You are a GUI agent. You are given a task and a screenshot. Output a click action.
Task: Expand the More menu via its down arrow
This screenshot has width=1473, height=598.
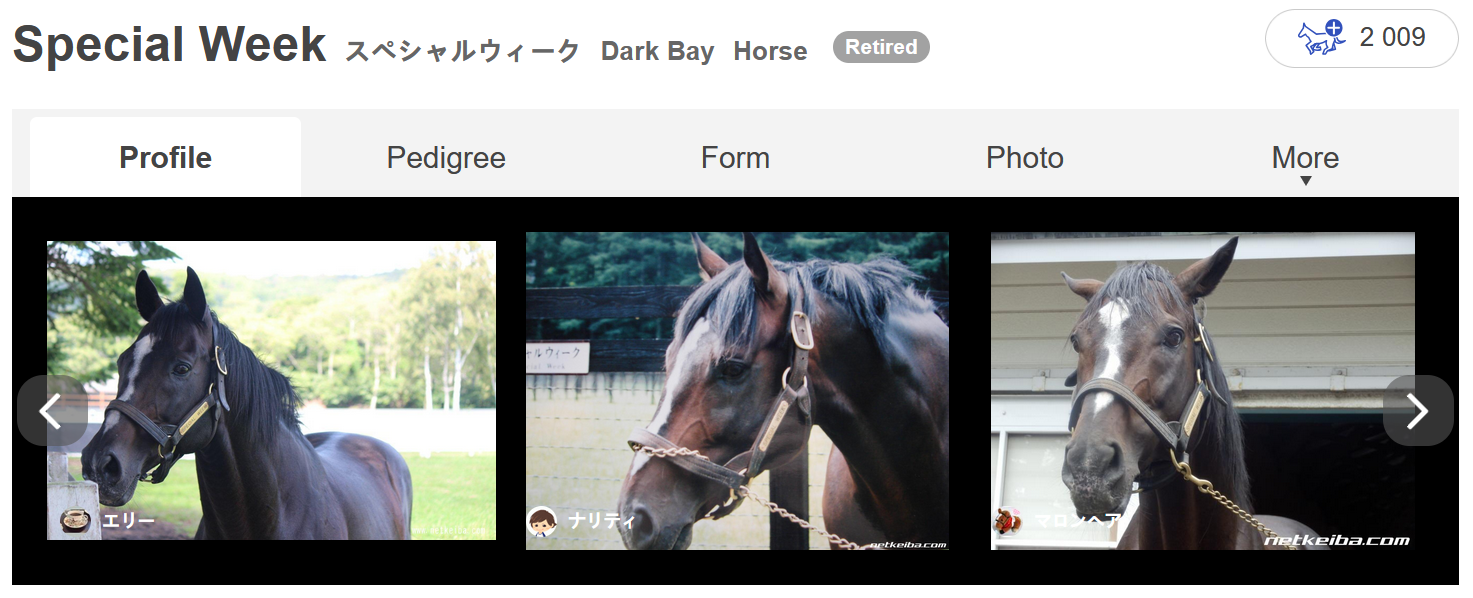point(1305,181)
